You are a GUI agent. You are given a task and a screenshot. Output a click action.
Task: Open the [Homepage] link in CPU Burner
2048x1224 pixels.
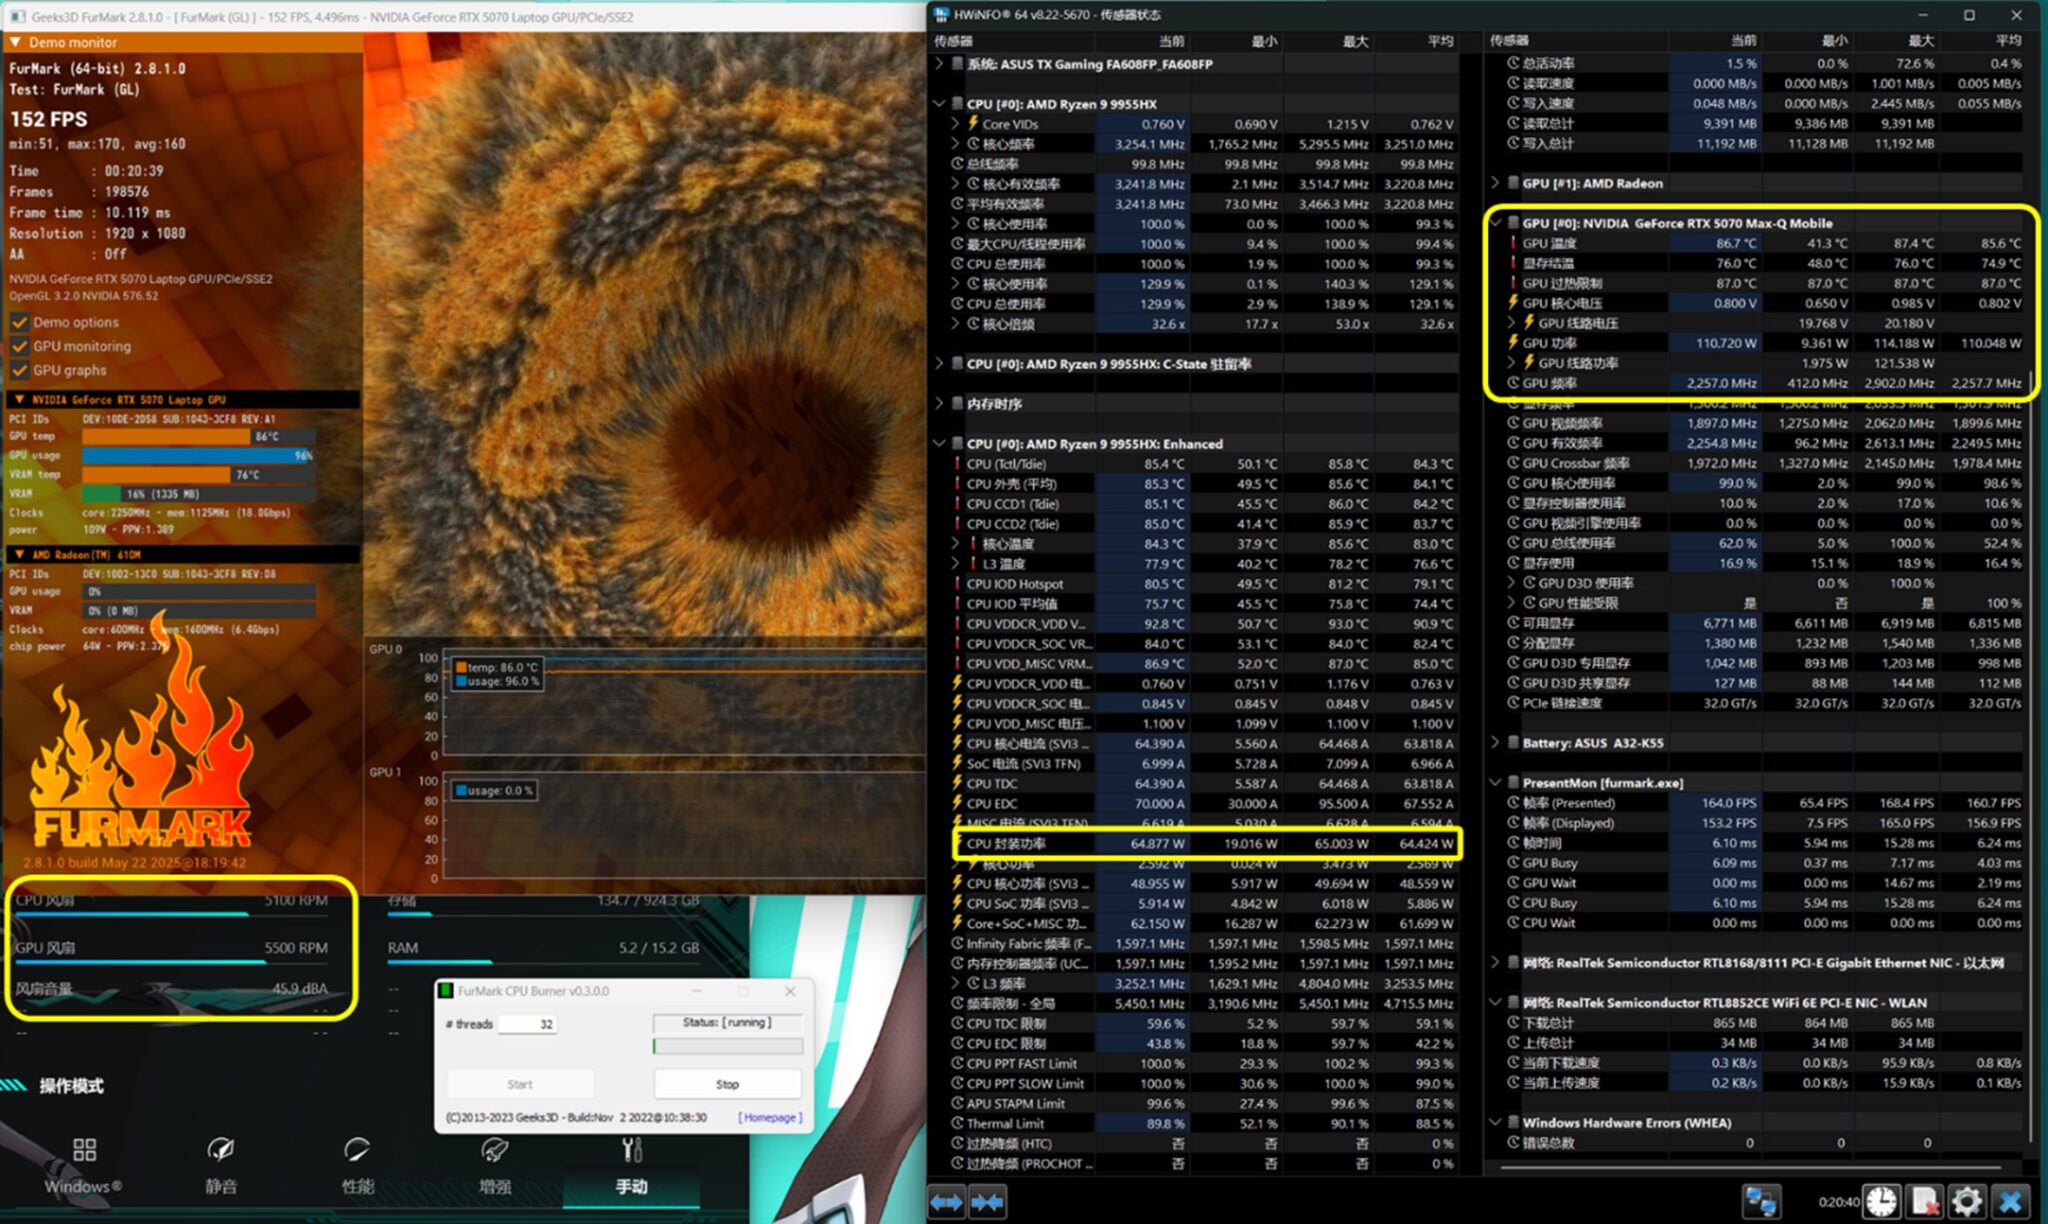point(770,1118)
